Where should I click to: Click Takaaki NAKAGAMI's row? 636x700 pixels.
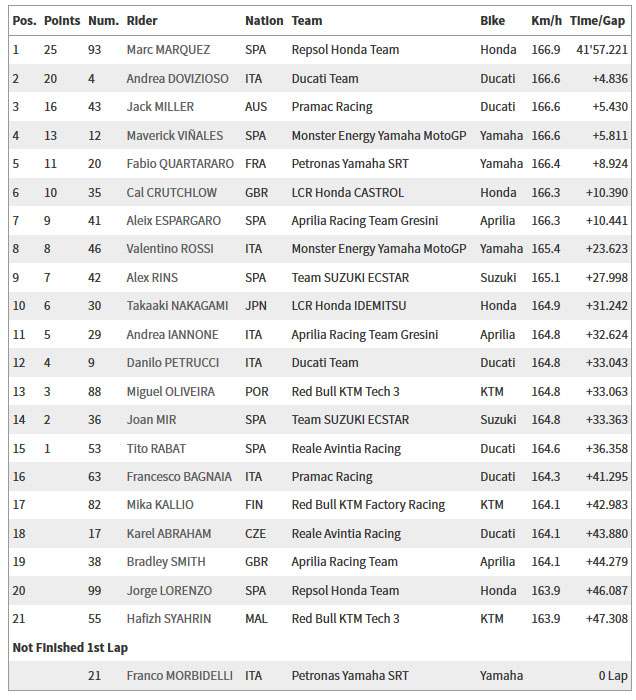pyautogui.click(x=320, y=306)
